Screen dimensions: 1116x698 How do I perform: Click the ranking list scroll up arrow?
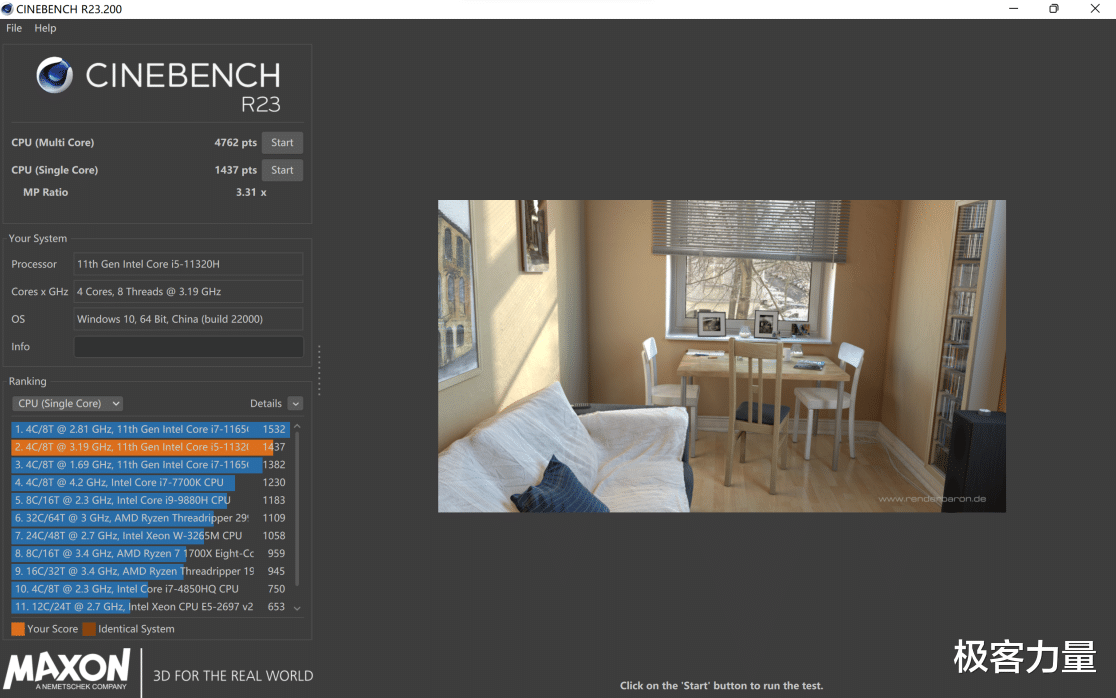pyautogui.click(x=298, y=426)
